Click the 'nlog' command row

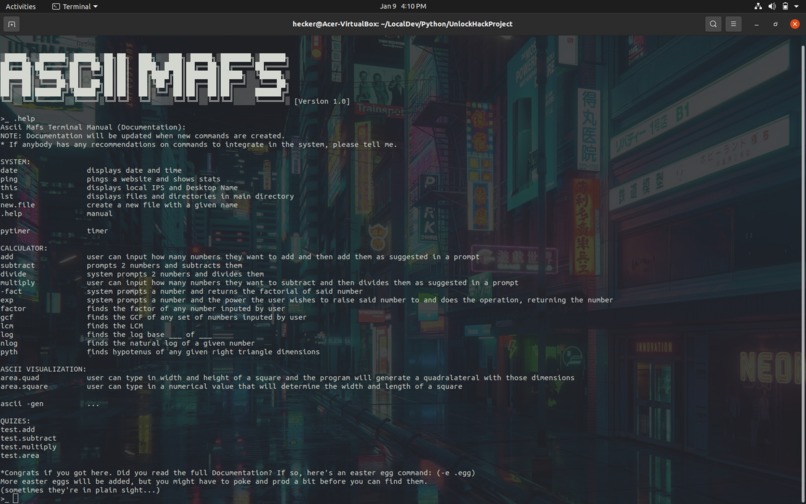pos(127,343)
